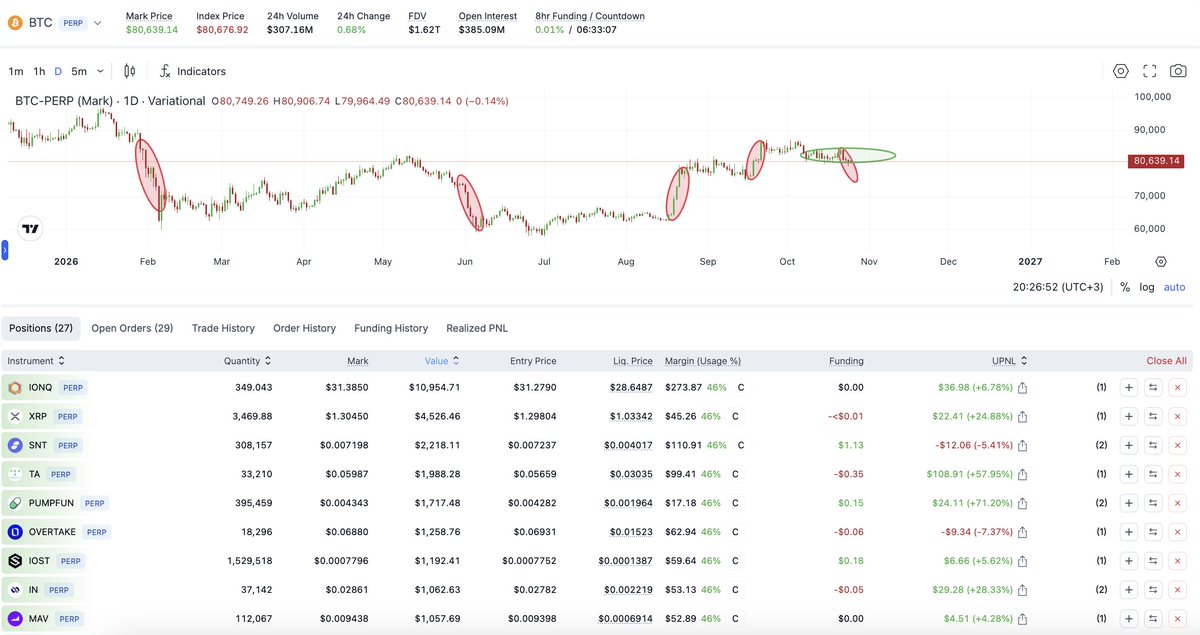The width and height of the screenshot is (1200, 635).
Task: Reverse the TA position with swap icon
Action: pos(1153,474)
